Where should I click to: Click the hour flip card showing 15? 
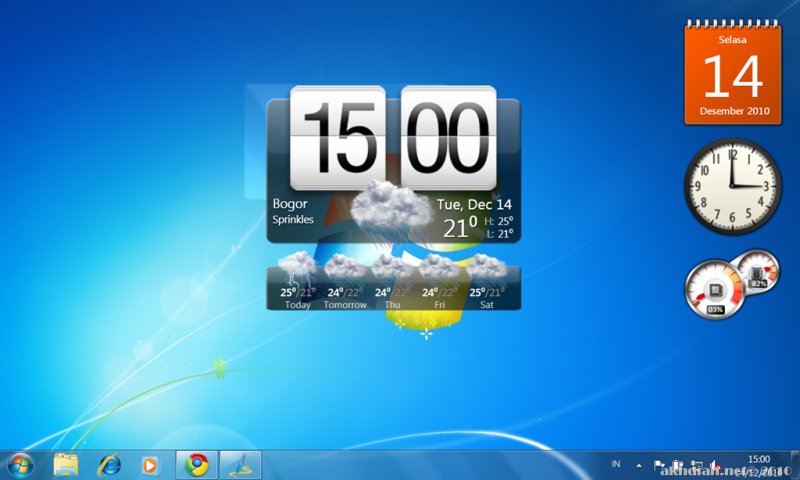click(337, 138)
